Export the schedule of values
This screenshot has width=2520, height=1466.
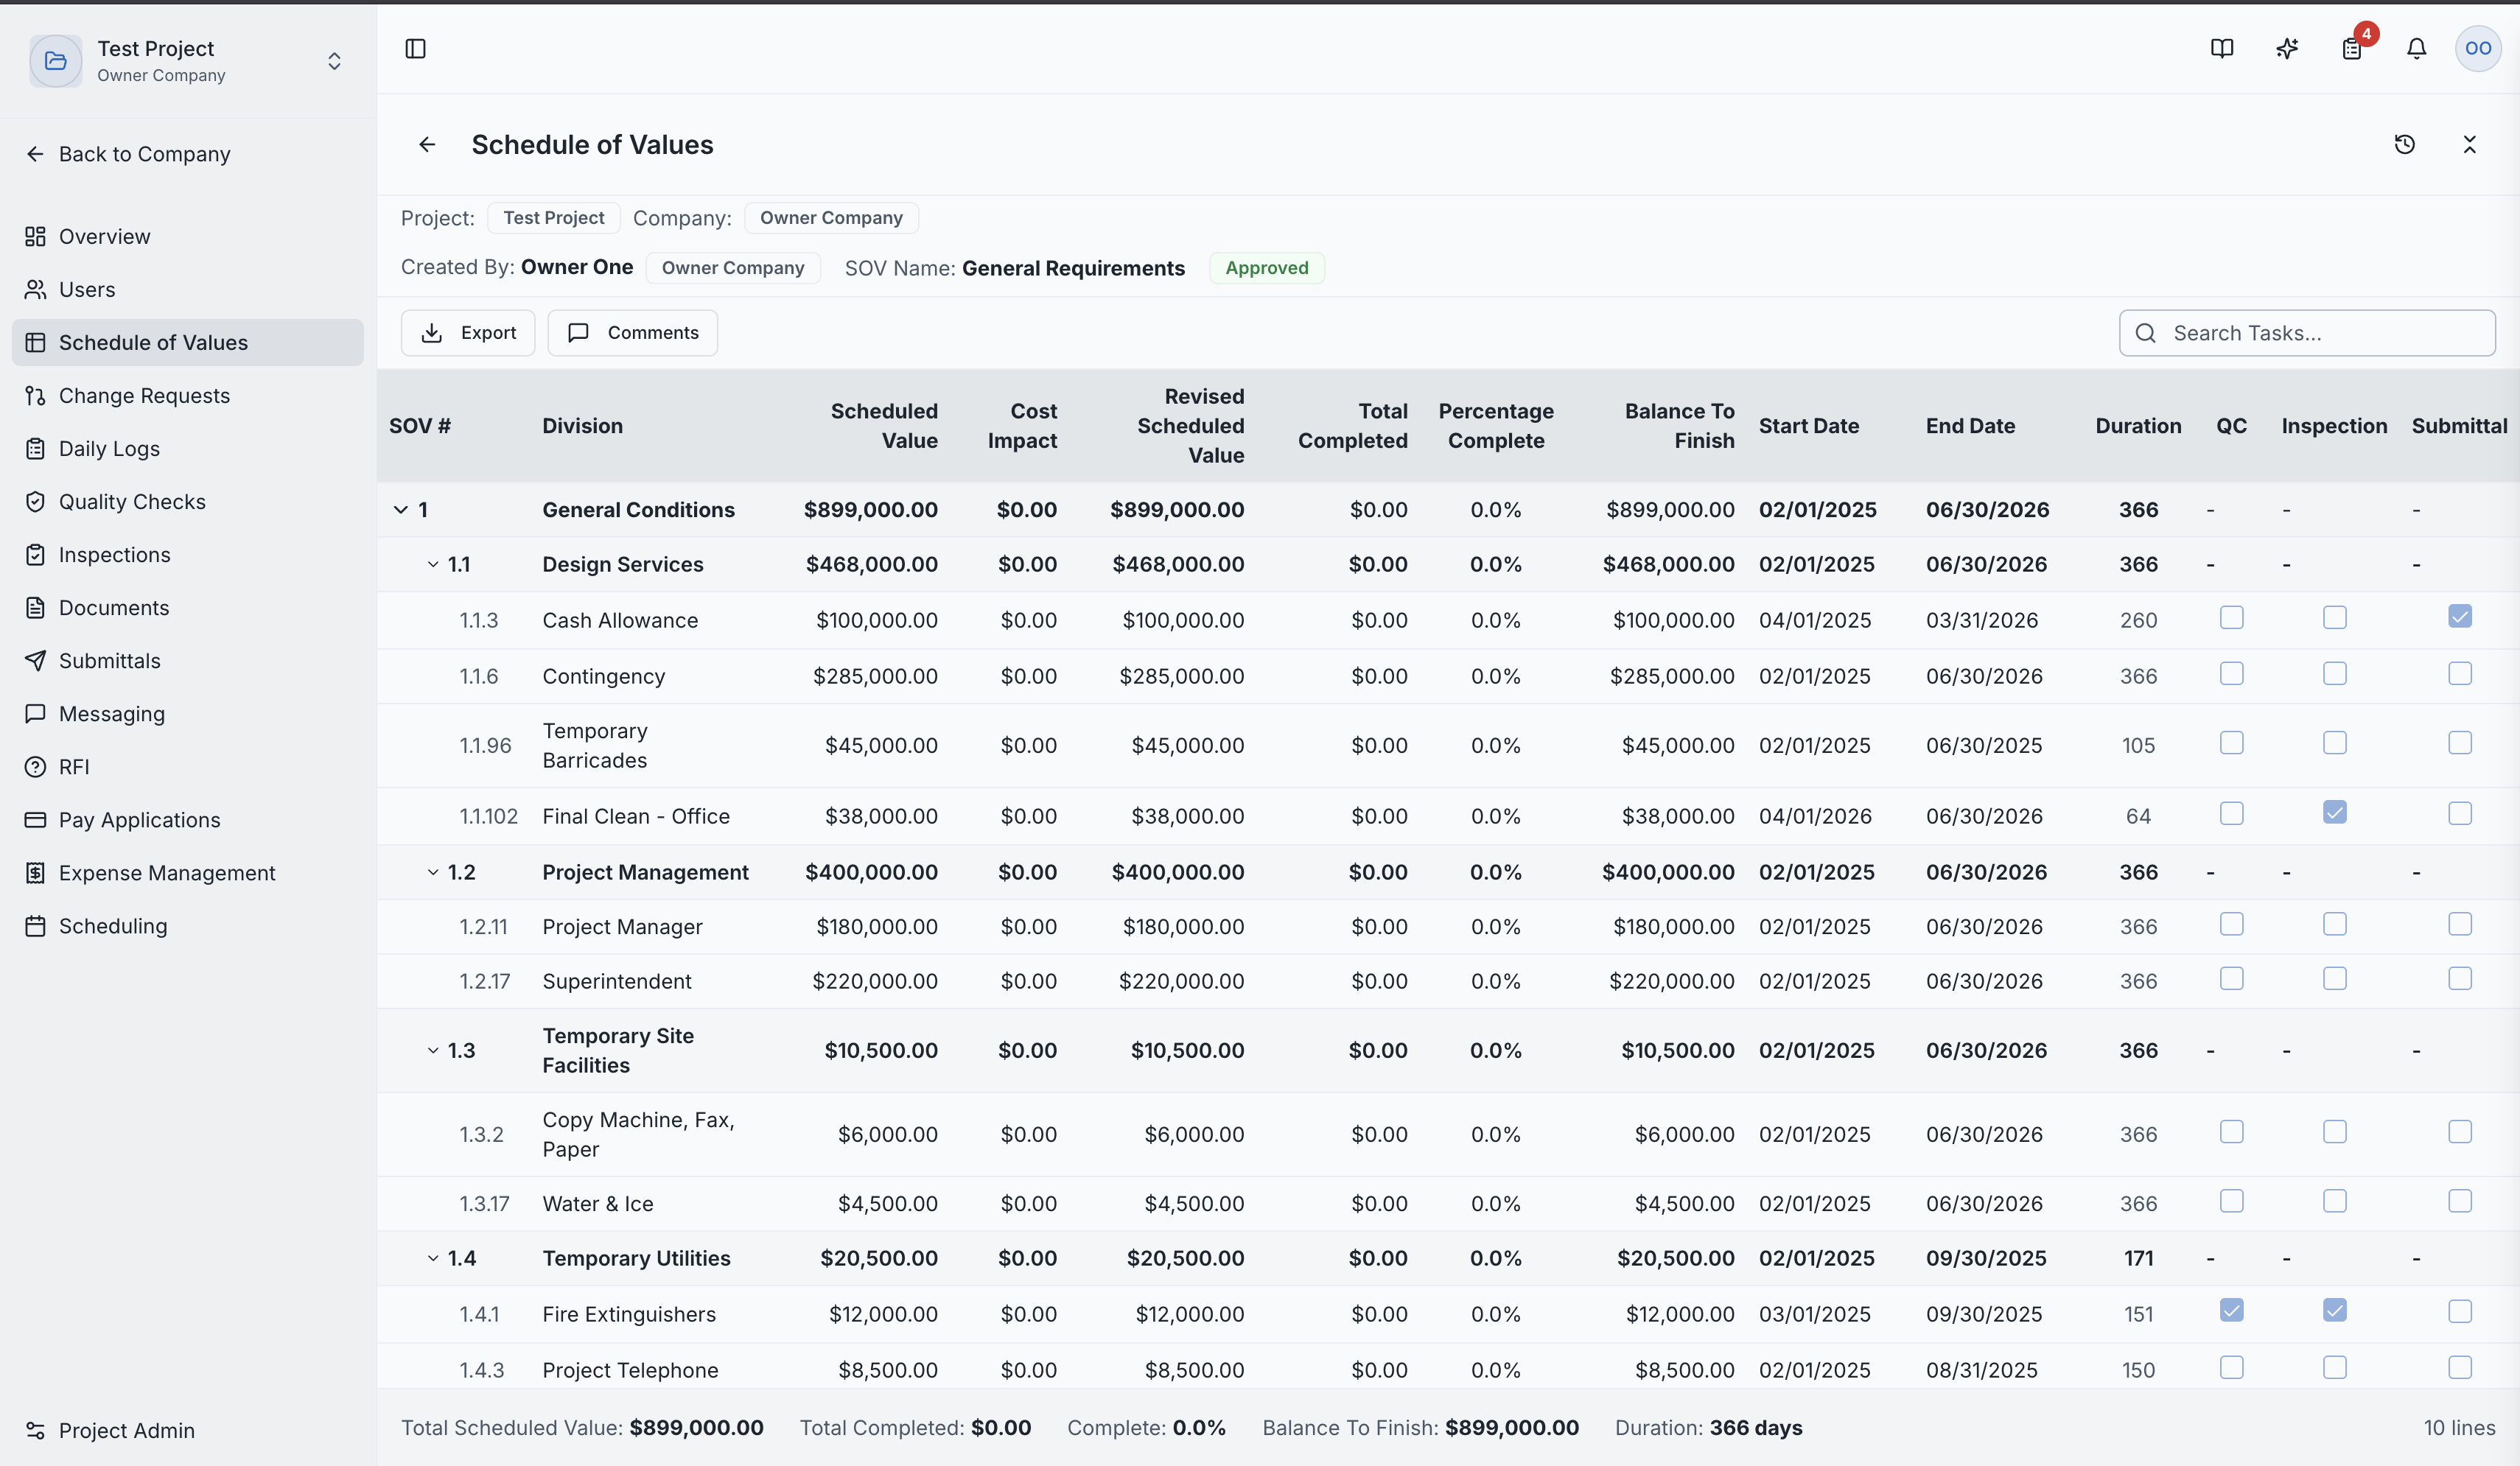click(468, 333)
